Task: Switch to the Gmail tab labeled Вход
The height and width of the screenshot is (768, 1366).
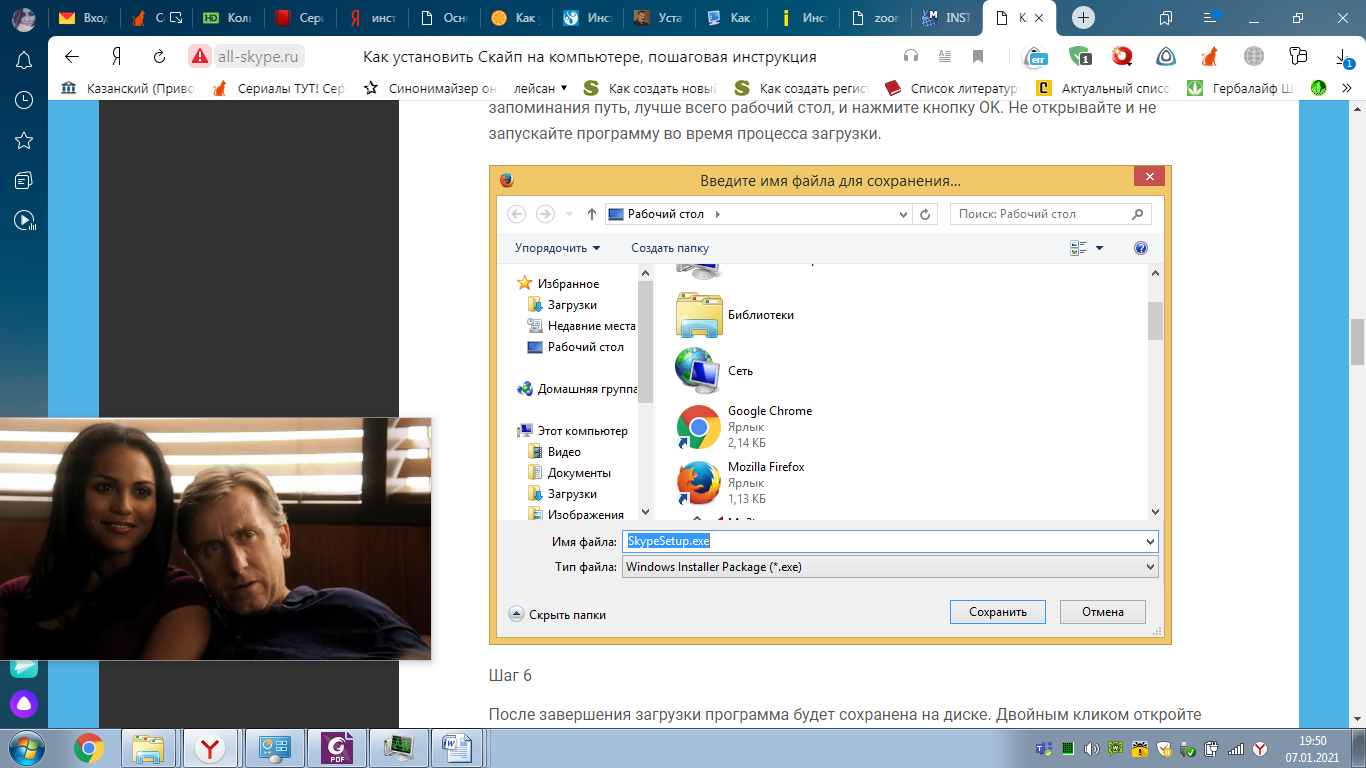Action: pyautogui.click(x=85, y=18)
